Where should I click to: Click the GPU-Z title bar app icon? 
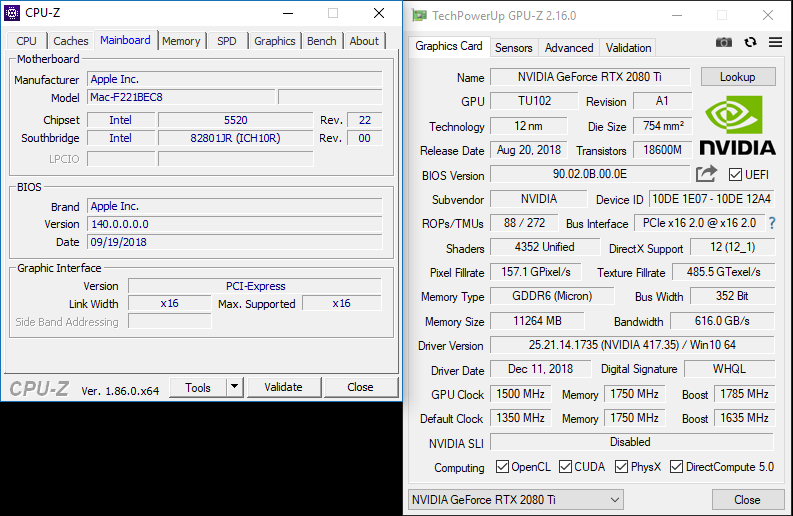pyautogui.click(x=419, y=16)
